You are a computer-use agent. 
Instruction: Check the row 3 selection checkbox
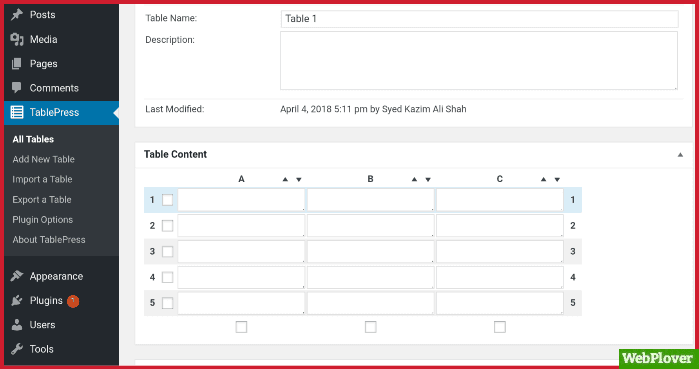(x=168, y=251)
